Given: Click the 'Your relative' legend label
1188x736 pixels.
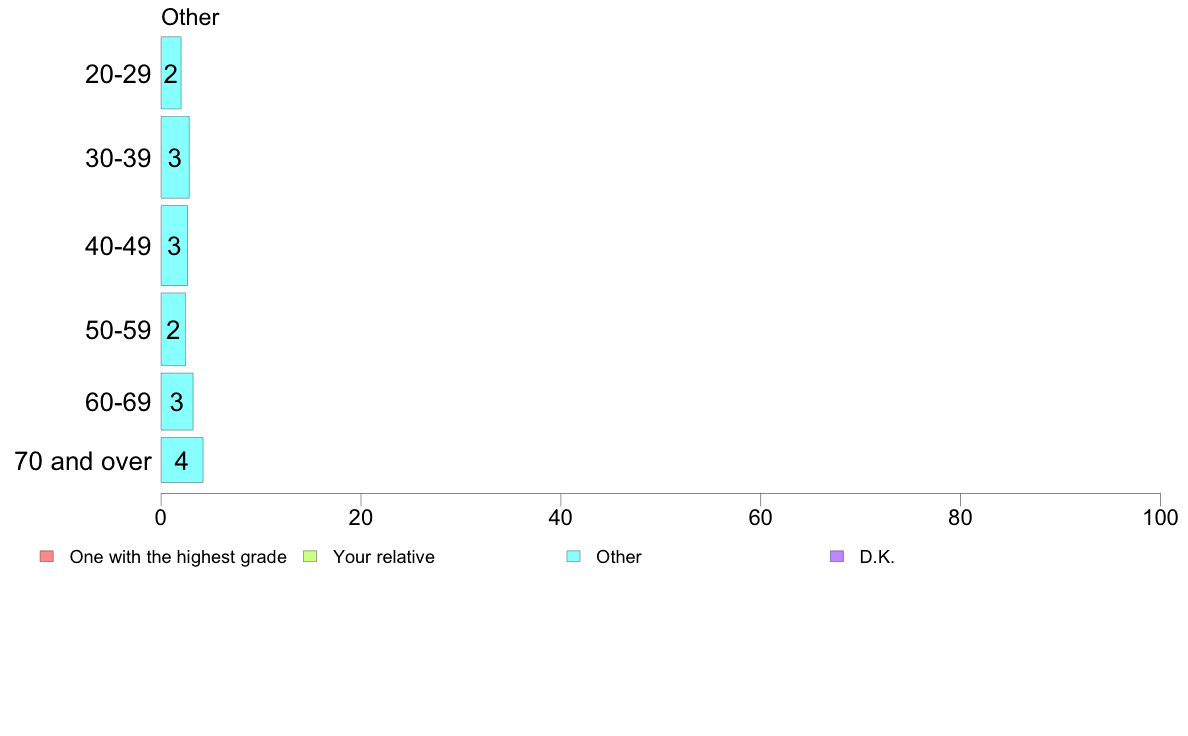Looking at the screenshot, I should click(383, 557).
